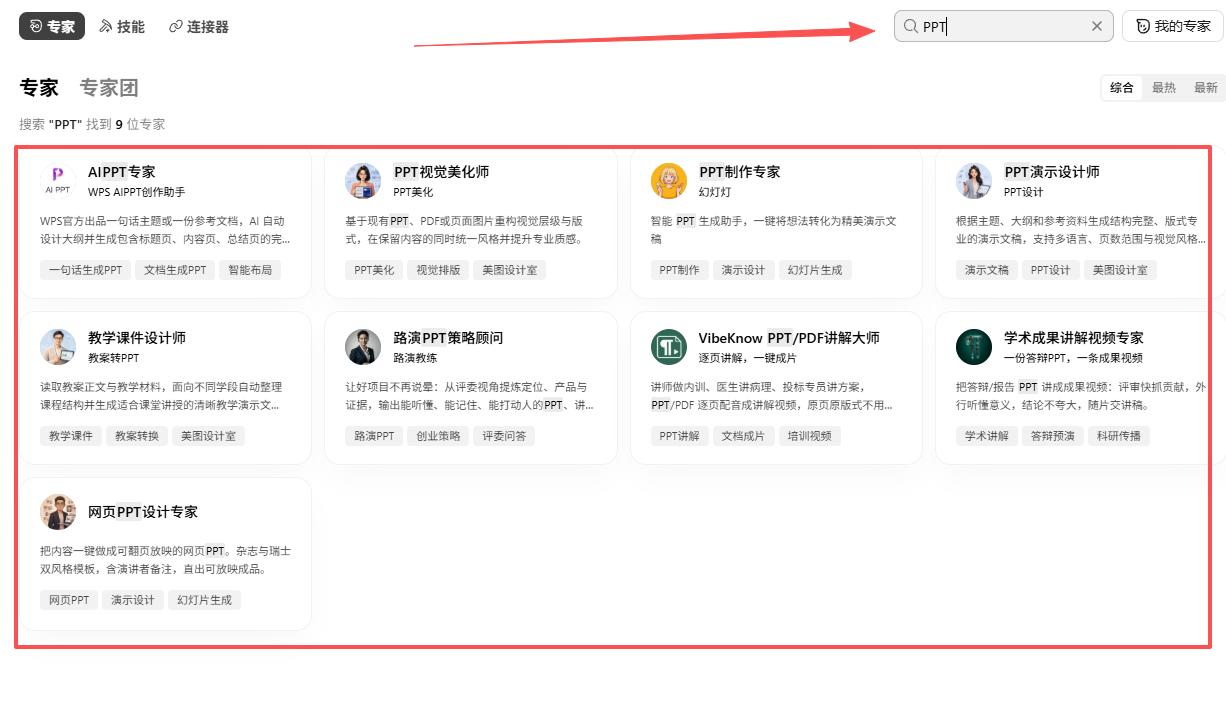Image resolution: width=1226 pixels, height=702 pixels.
Task: Click the PPT制作 tag
Action: point(680,270)
